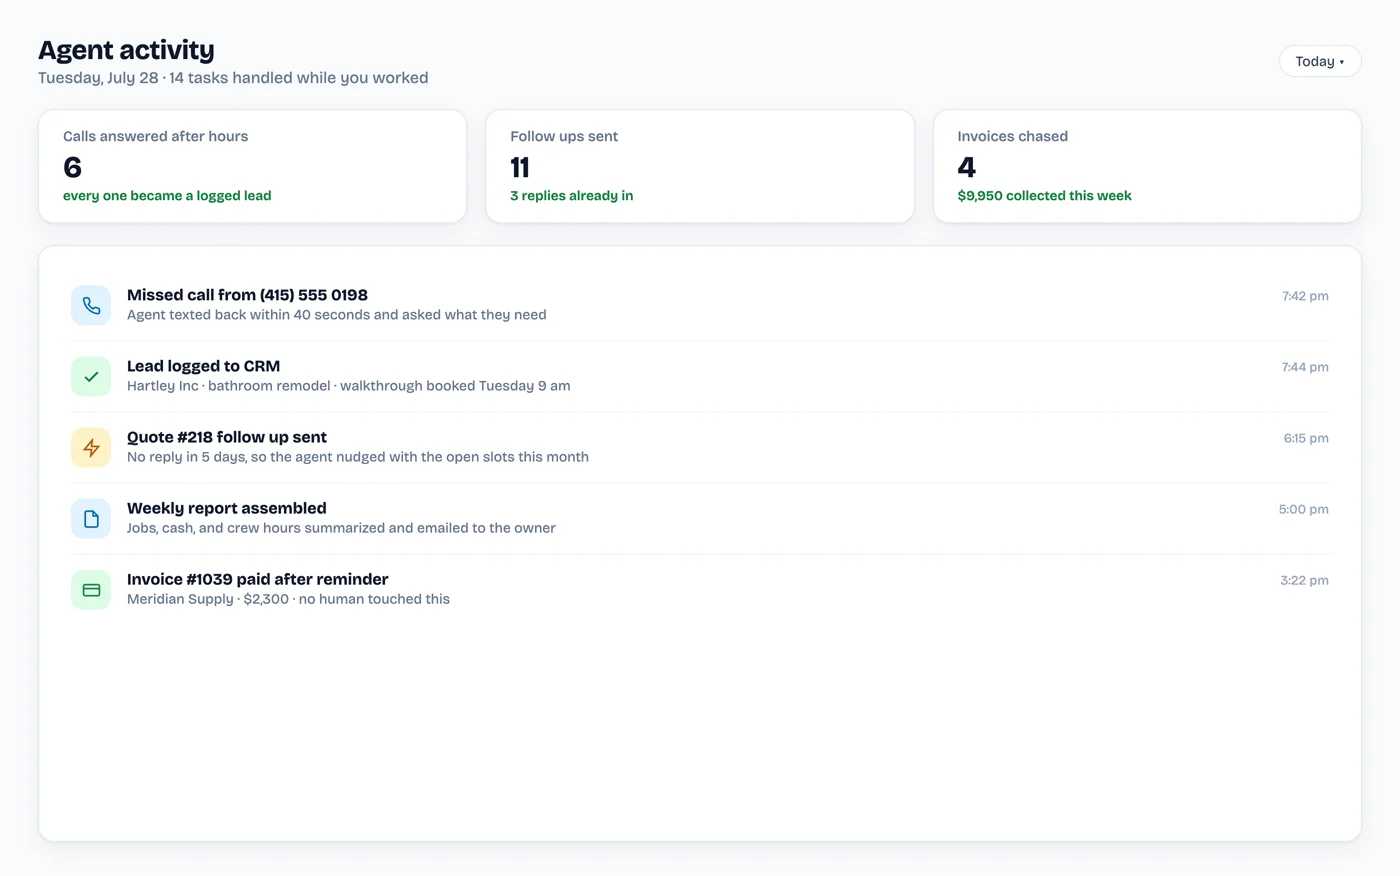The image size is (1400, 876).
Task: Click the credit card icon for Invoice #1039
Action: click(x=91, y=590)
